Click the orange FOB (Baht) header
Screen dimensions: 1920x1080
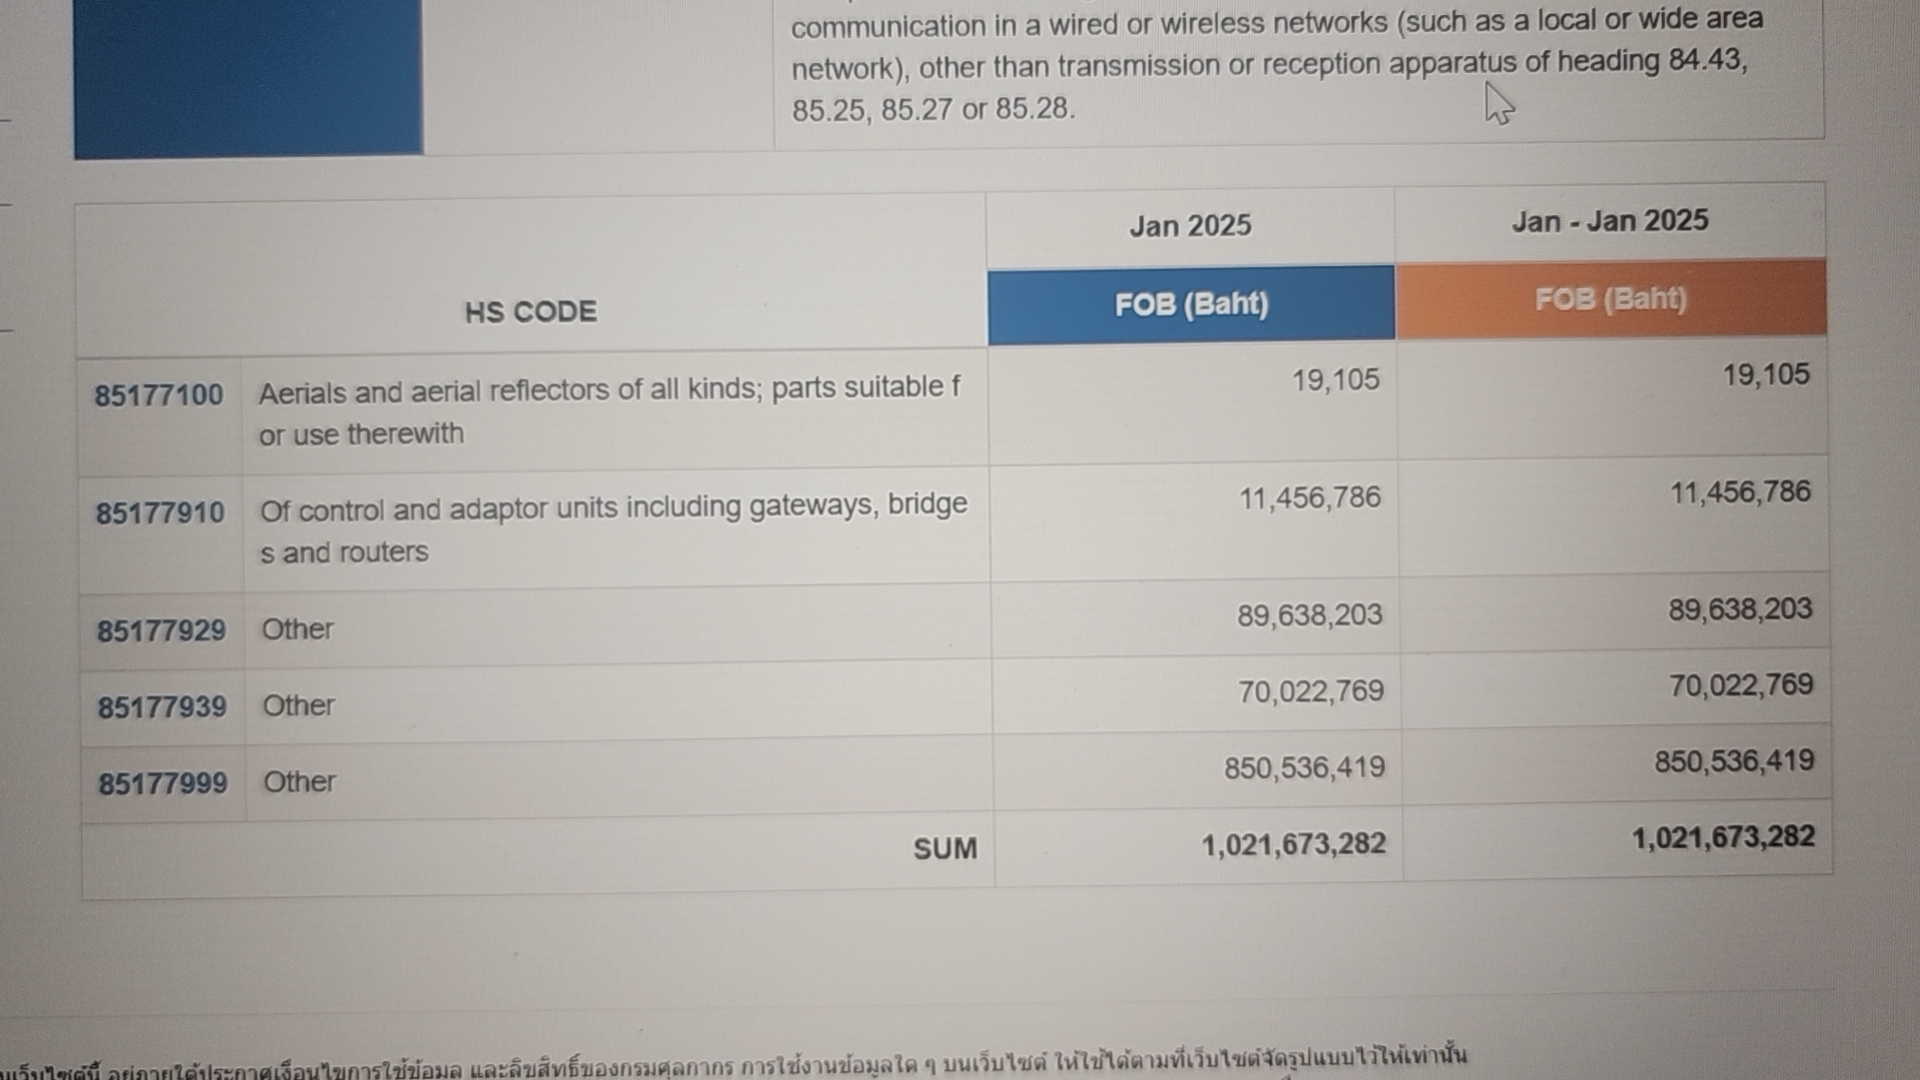(1611, 299)
